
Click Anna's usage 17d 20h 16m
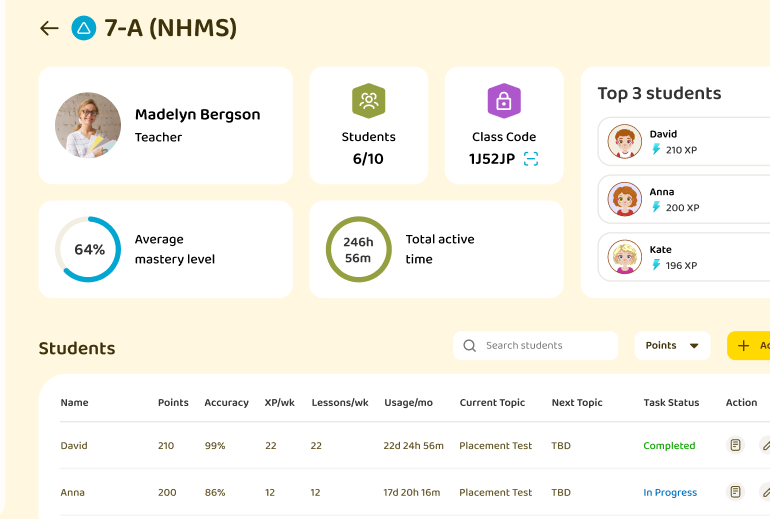click(x=412, y=492)
